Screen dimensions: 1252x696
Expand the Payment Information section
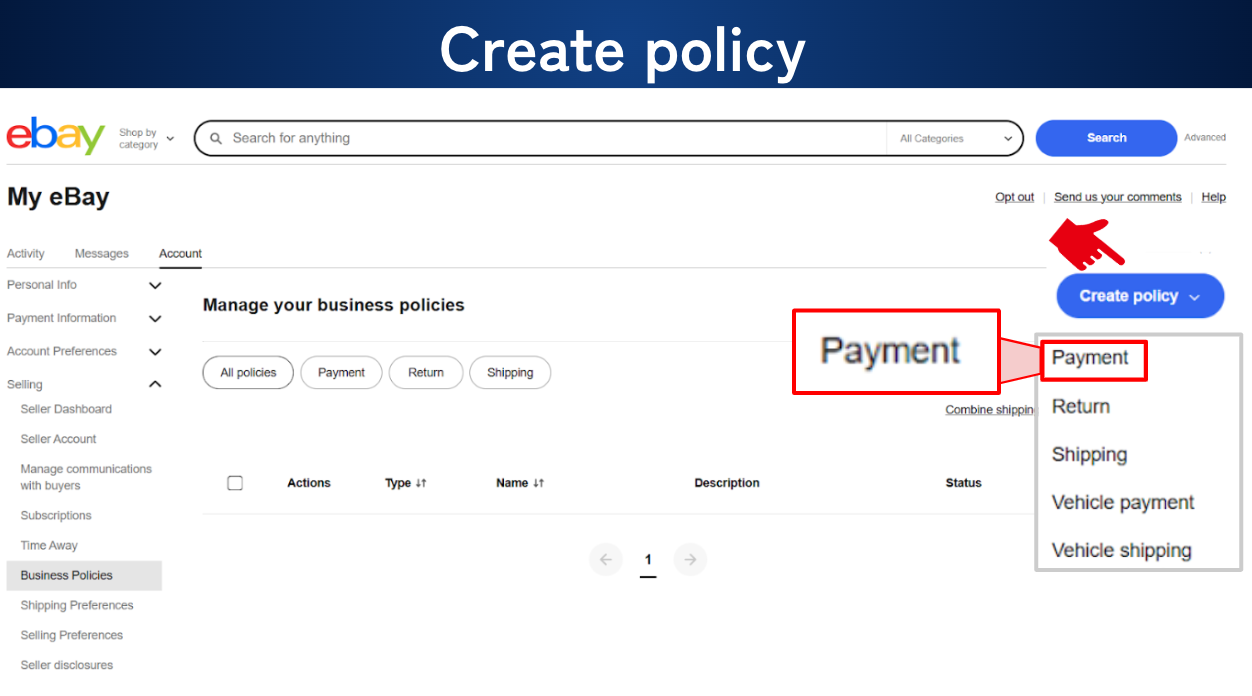(155, 318)
